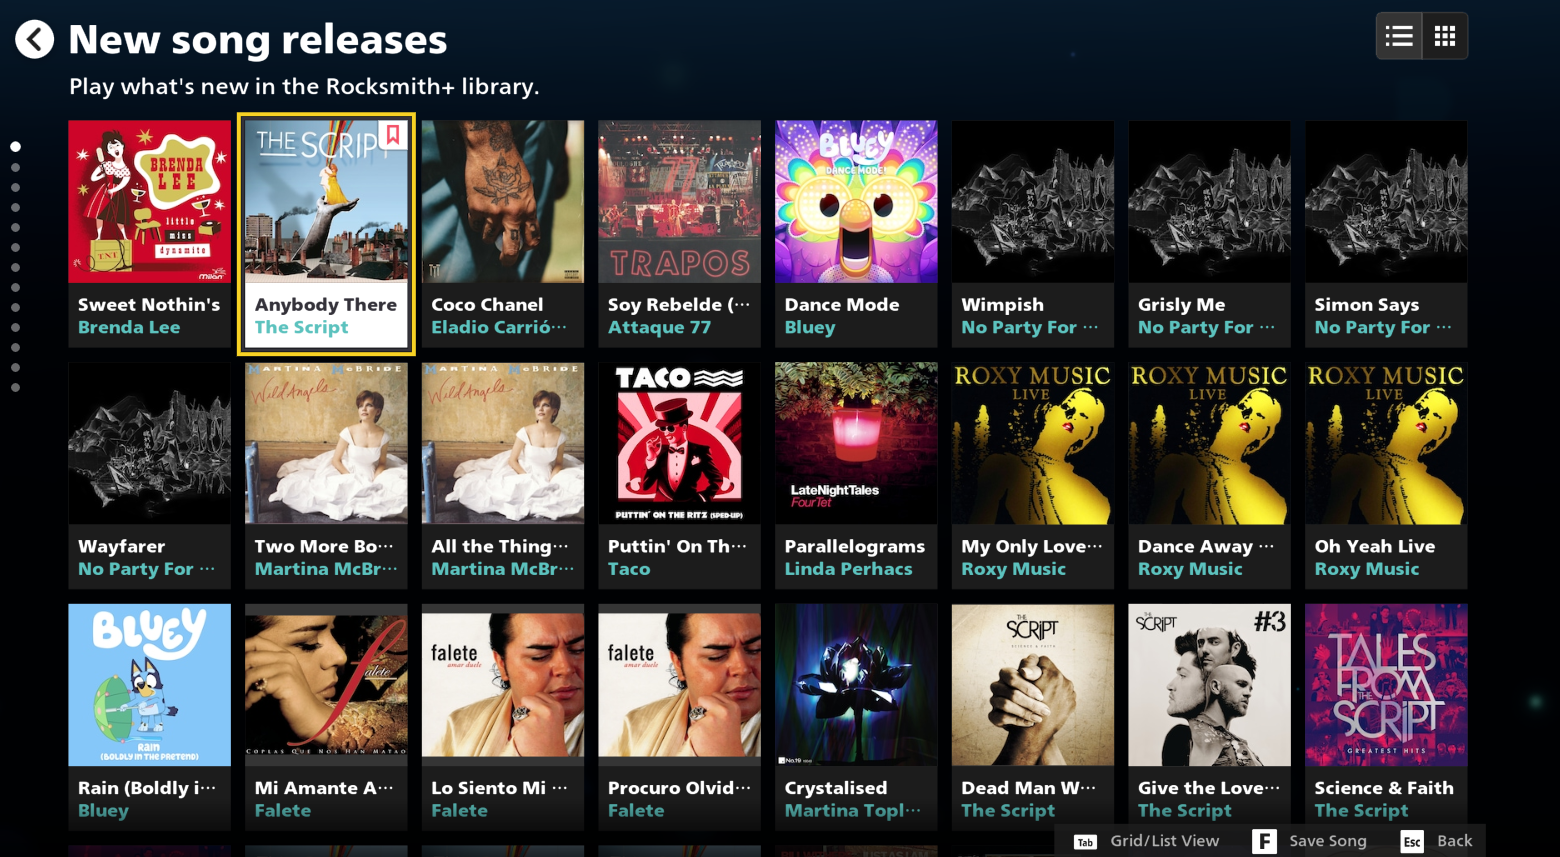Click the F key icon for Save Song
This screenshot has width=1560, height=857.
coord(1264,841)
